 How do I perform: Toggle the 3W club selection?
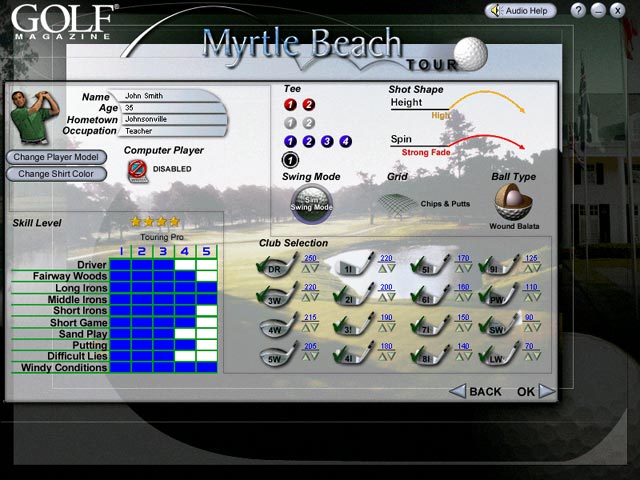click(x=277, y=296)
